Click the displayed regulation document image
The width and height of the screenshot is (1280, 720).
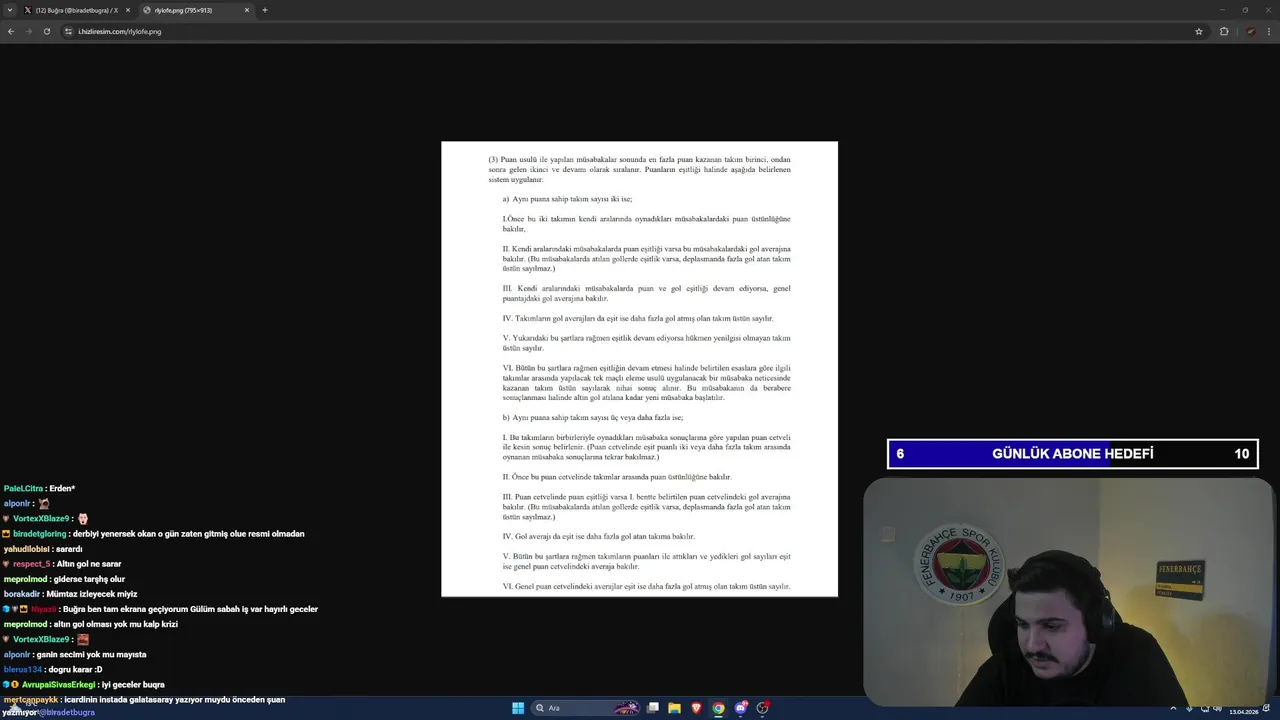(x=639, y=369)
